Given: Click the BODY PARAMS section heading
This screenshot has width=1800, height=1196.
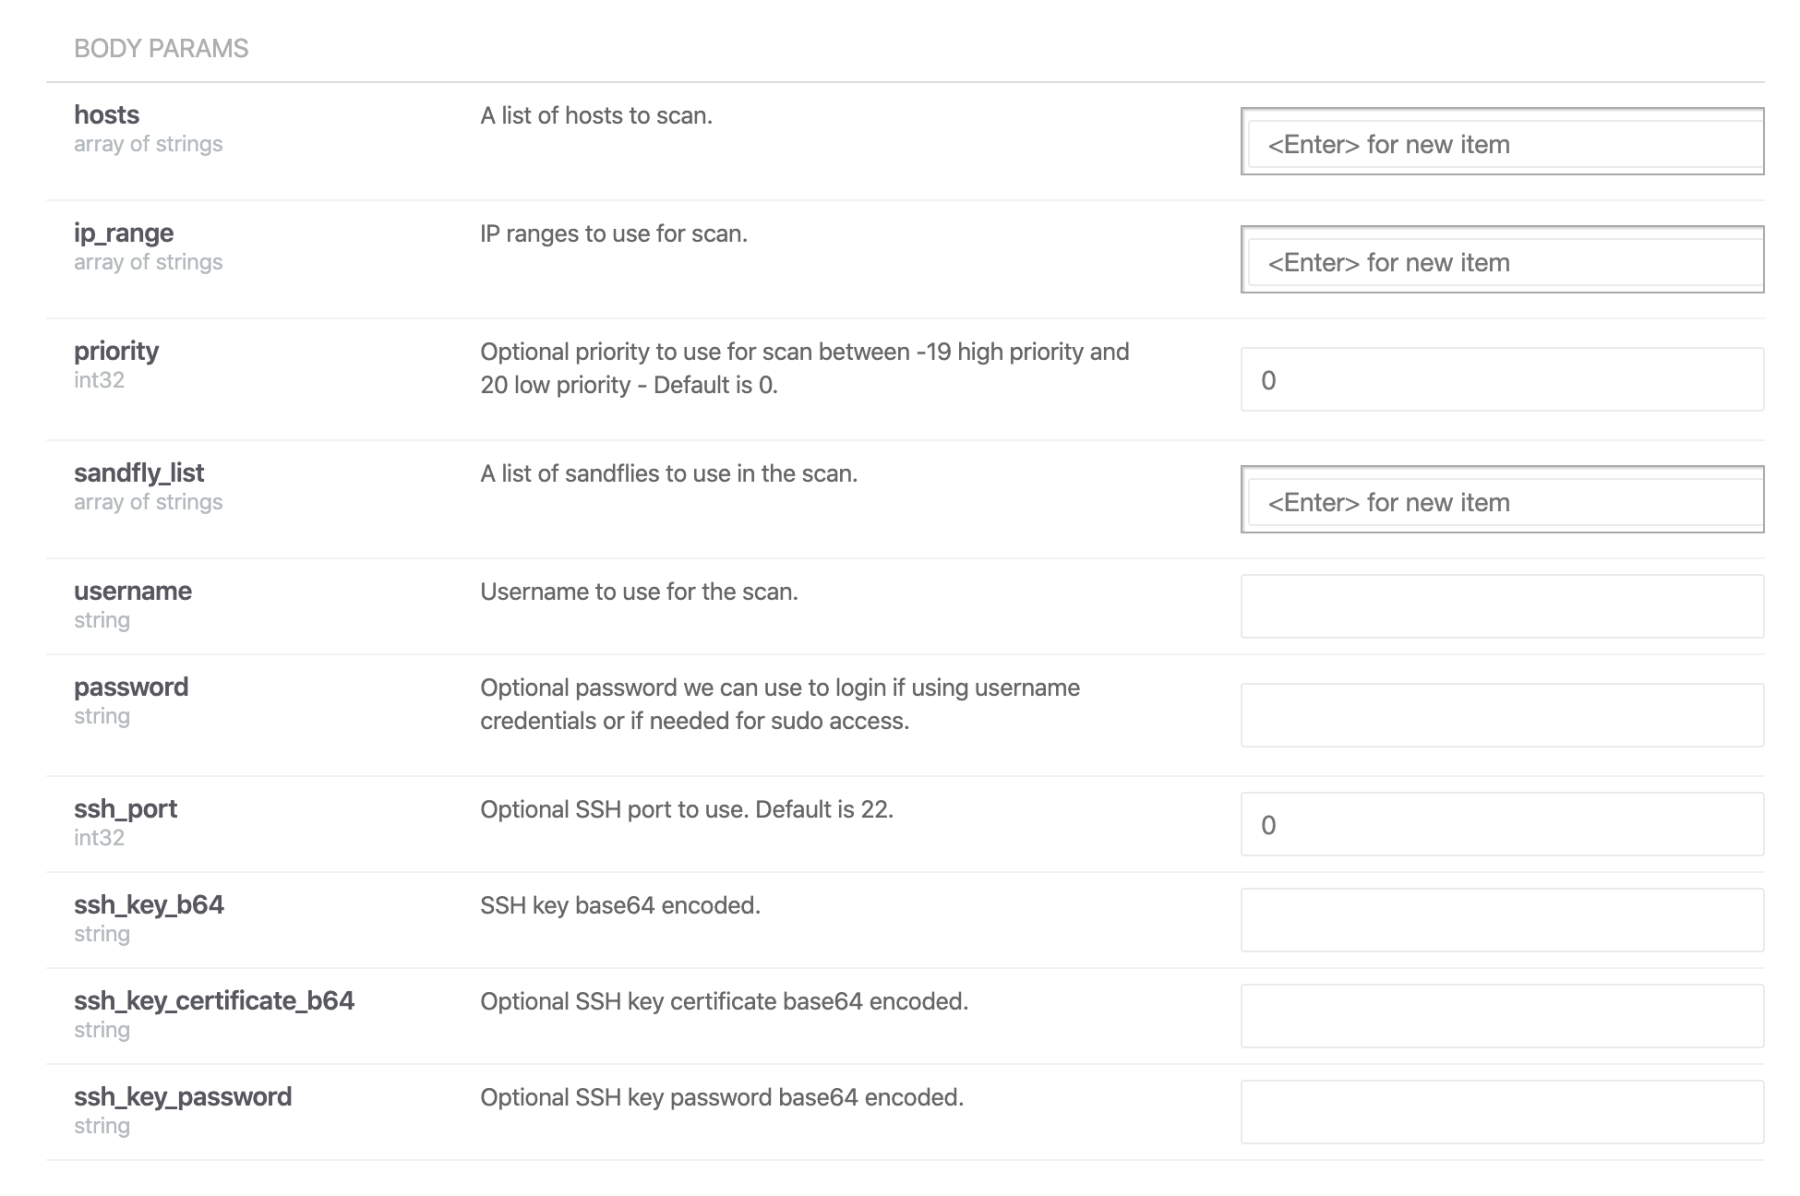Looking at the screenshot, I should [161, 48].
